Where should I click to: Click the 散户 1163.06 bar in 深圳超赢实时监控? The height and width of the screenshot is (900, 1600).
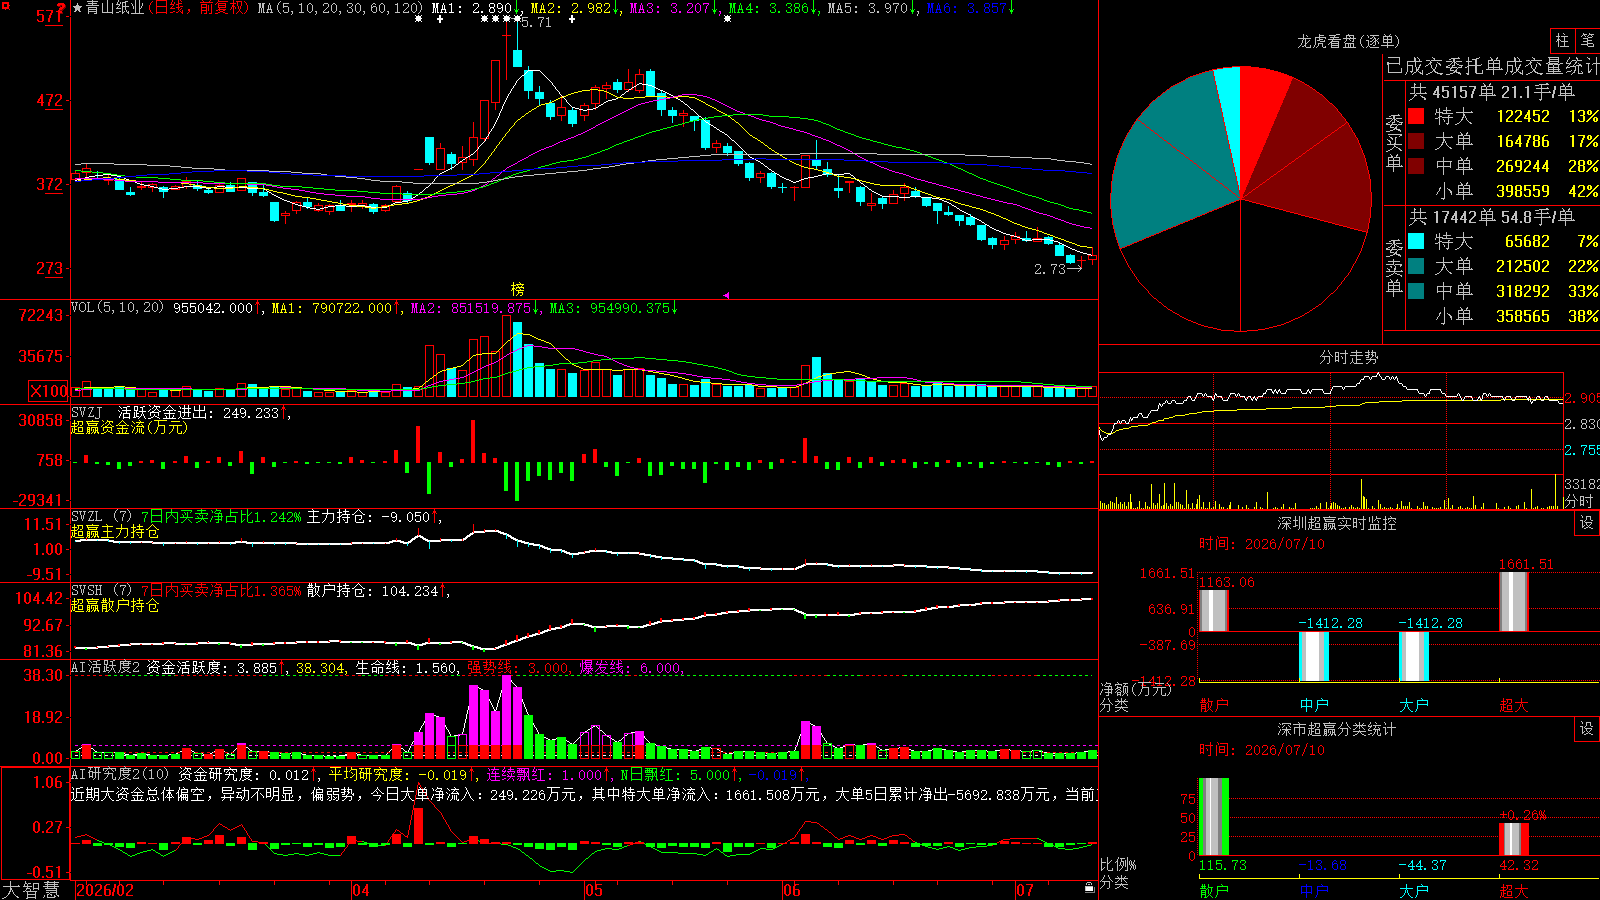(1213, 611)
